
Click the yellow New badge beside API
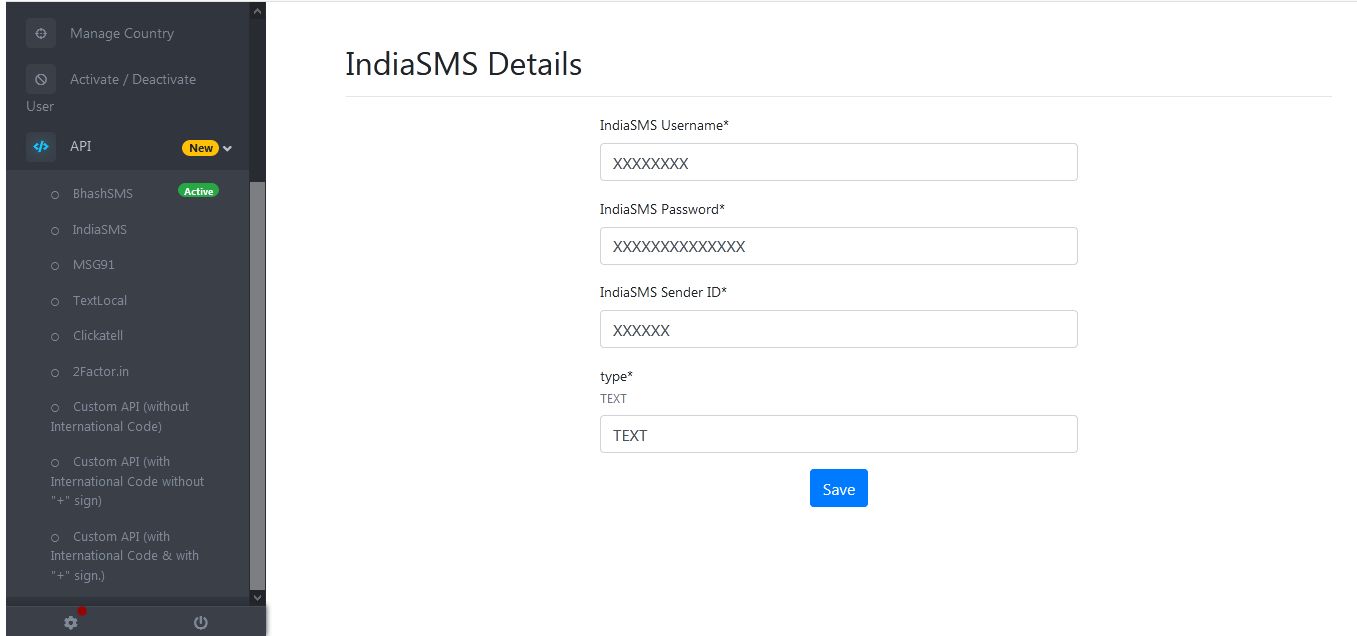(x=200, y=148)
